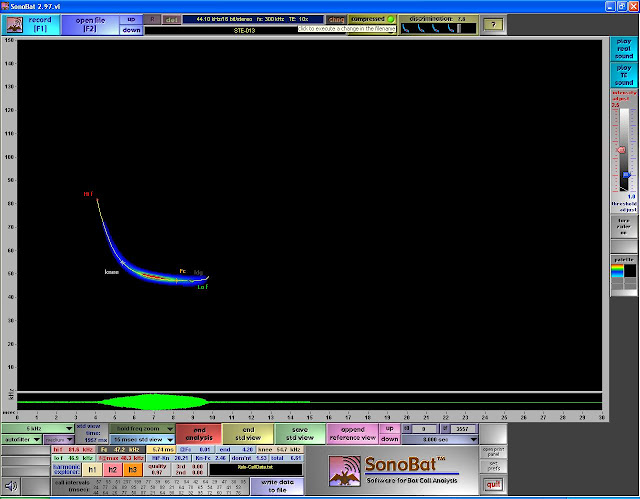The height and width of the screenshot is (499, 640).
Task: Click the start sample field showing 0
Action: (424, 429)
